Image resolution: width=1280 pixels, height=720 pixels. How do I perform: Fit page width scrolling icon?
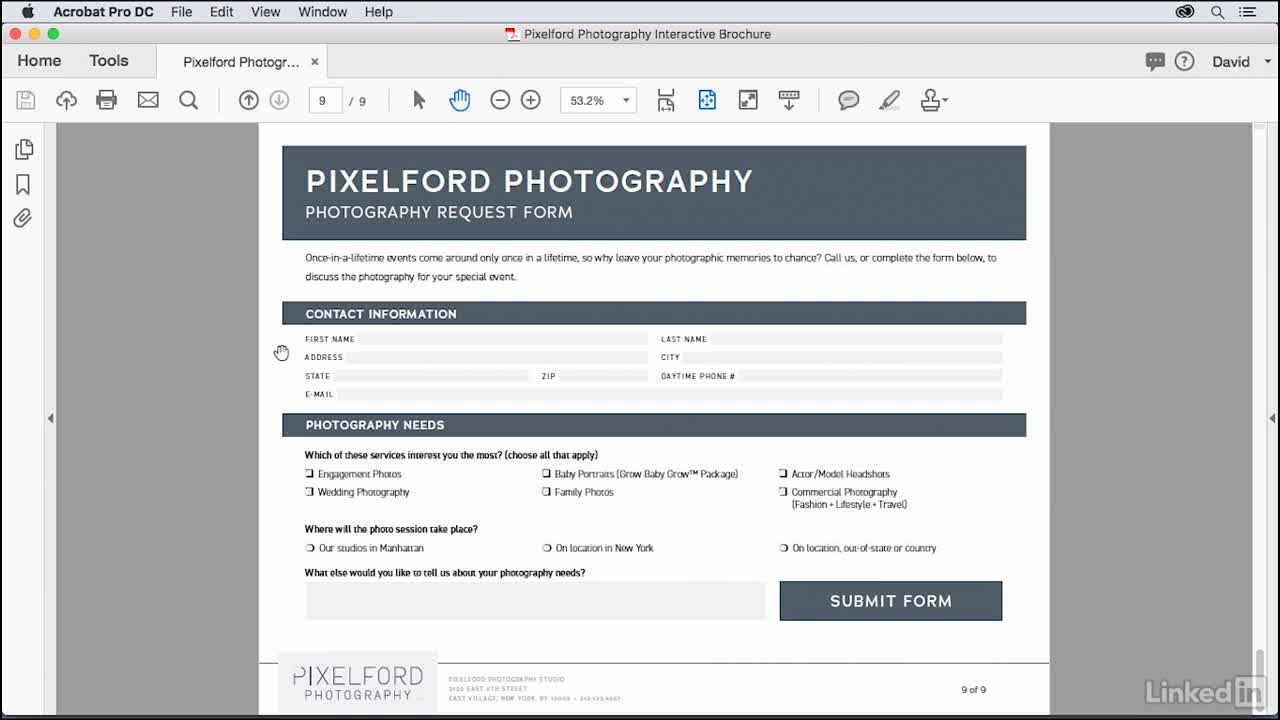coord(666,100)
